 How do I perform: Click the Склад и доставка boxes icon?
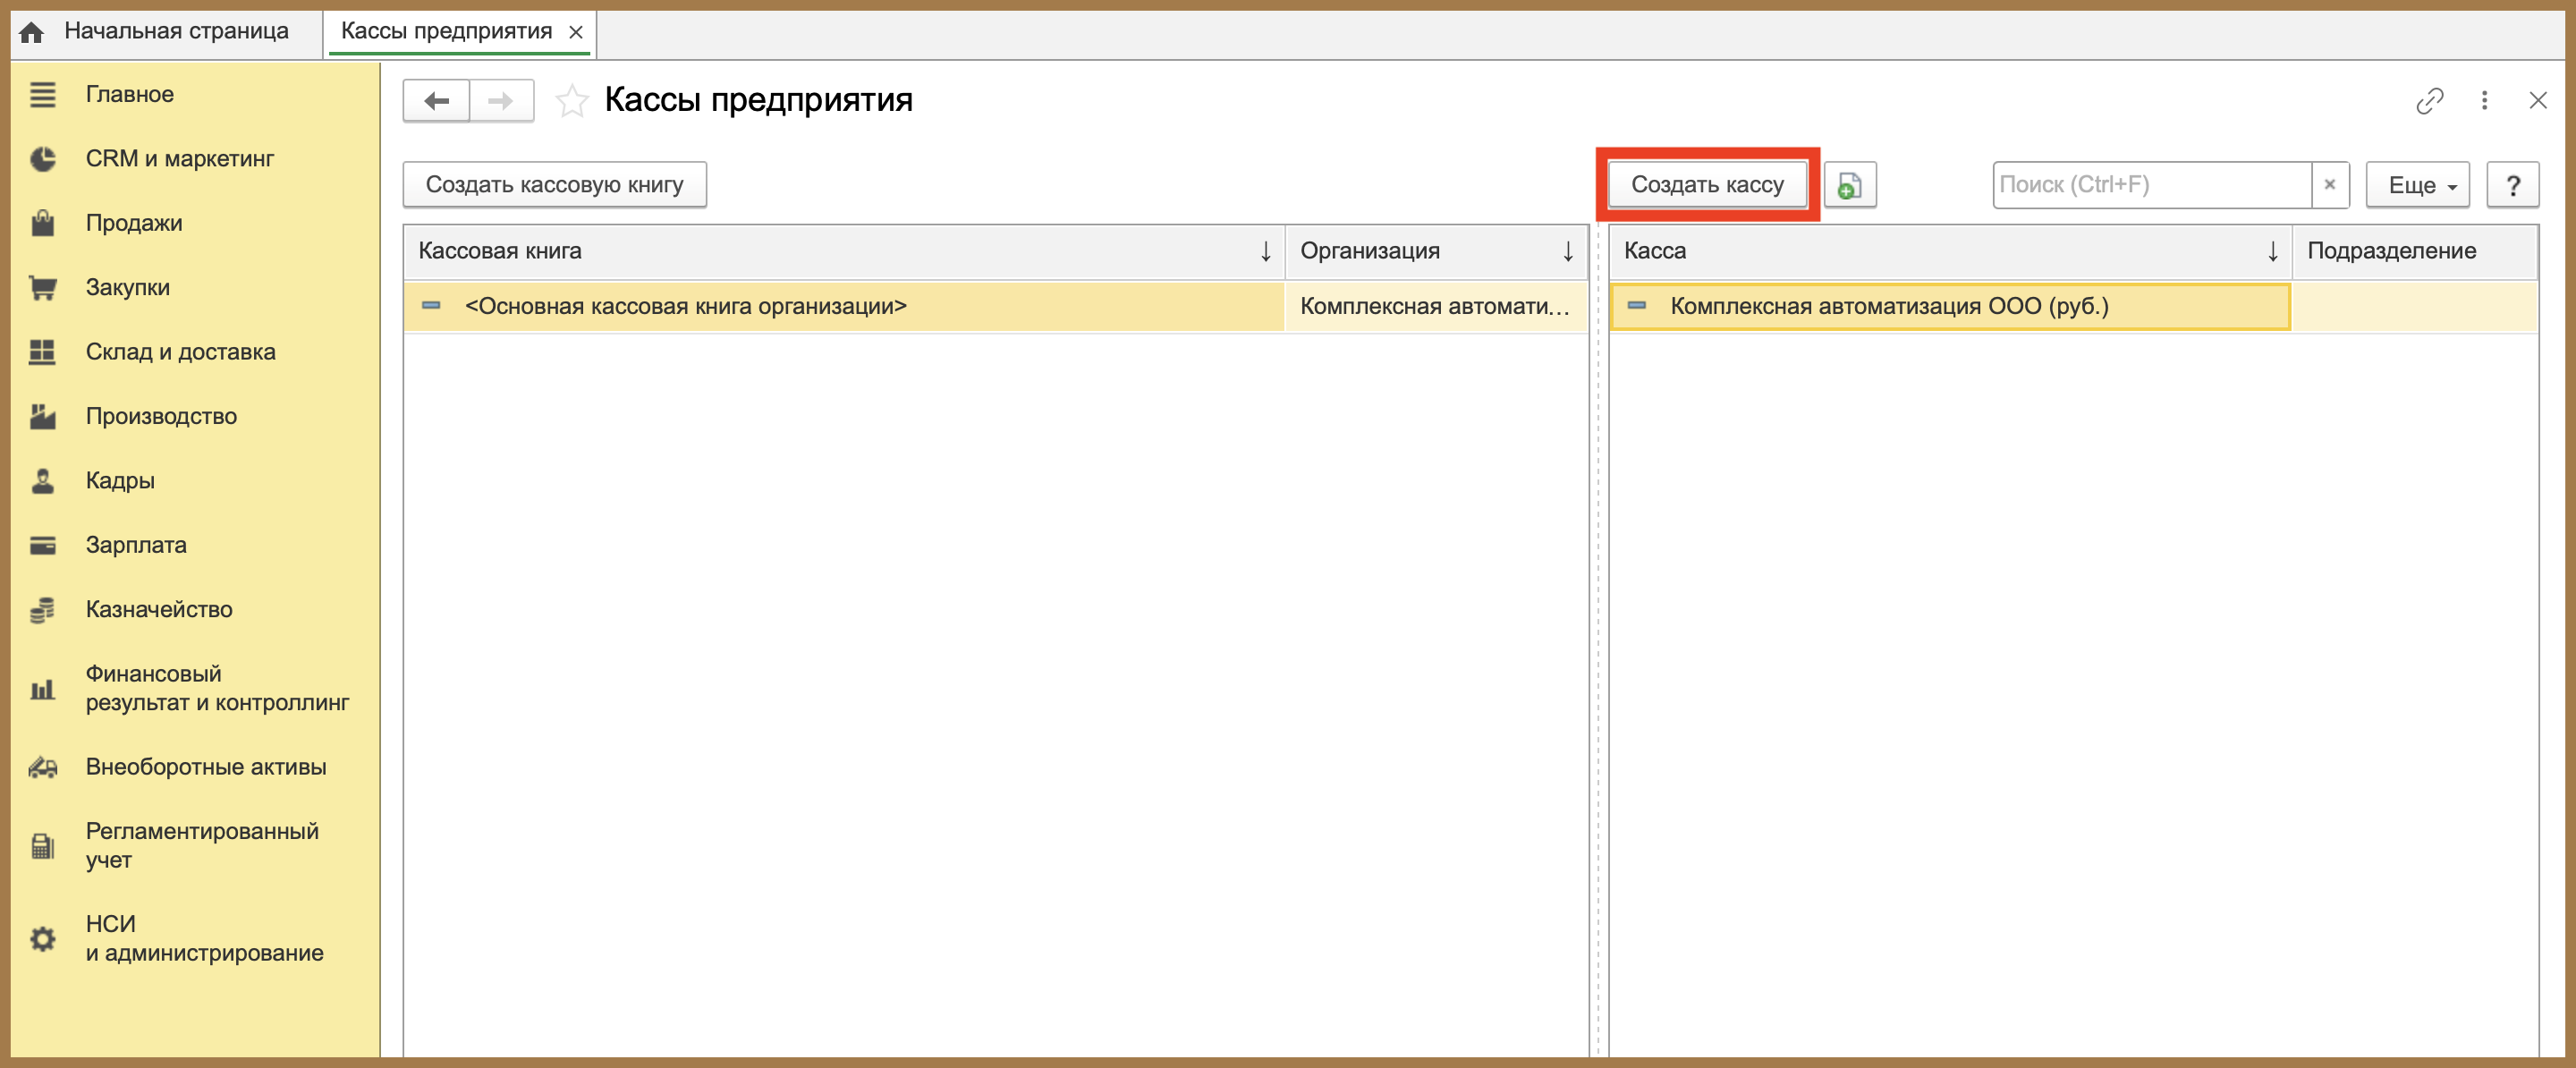42,352
